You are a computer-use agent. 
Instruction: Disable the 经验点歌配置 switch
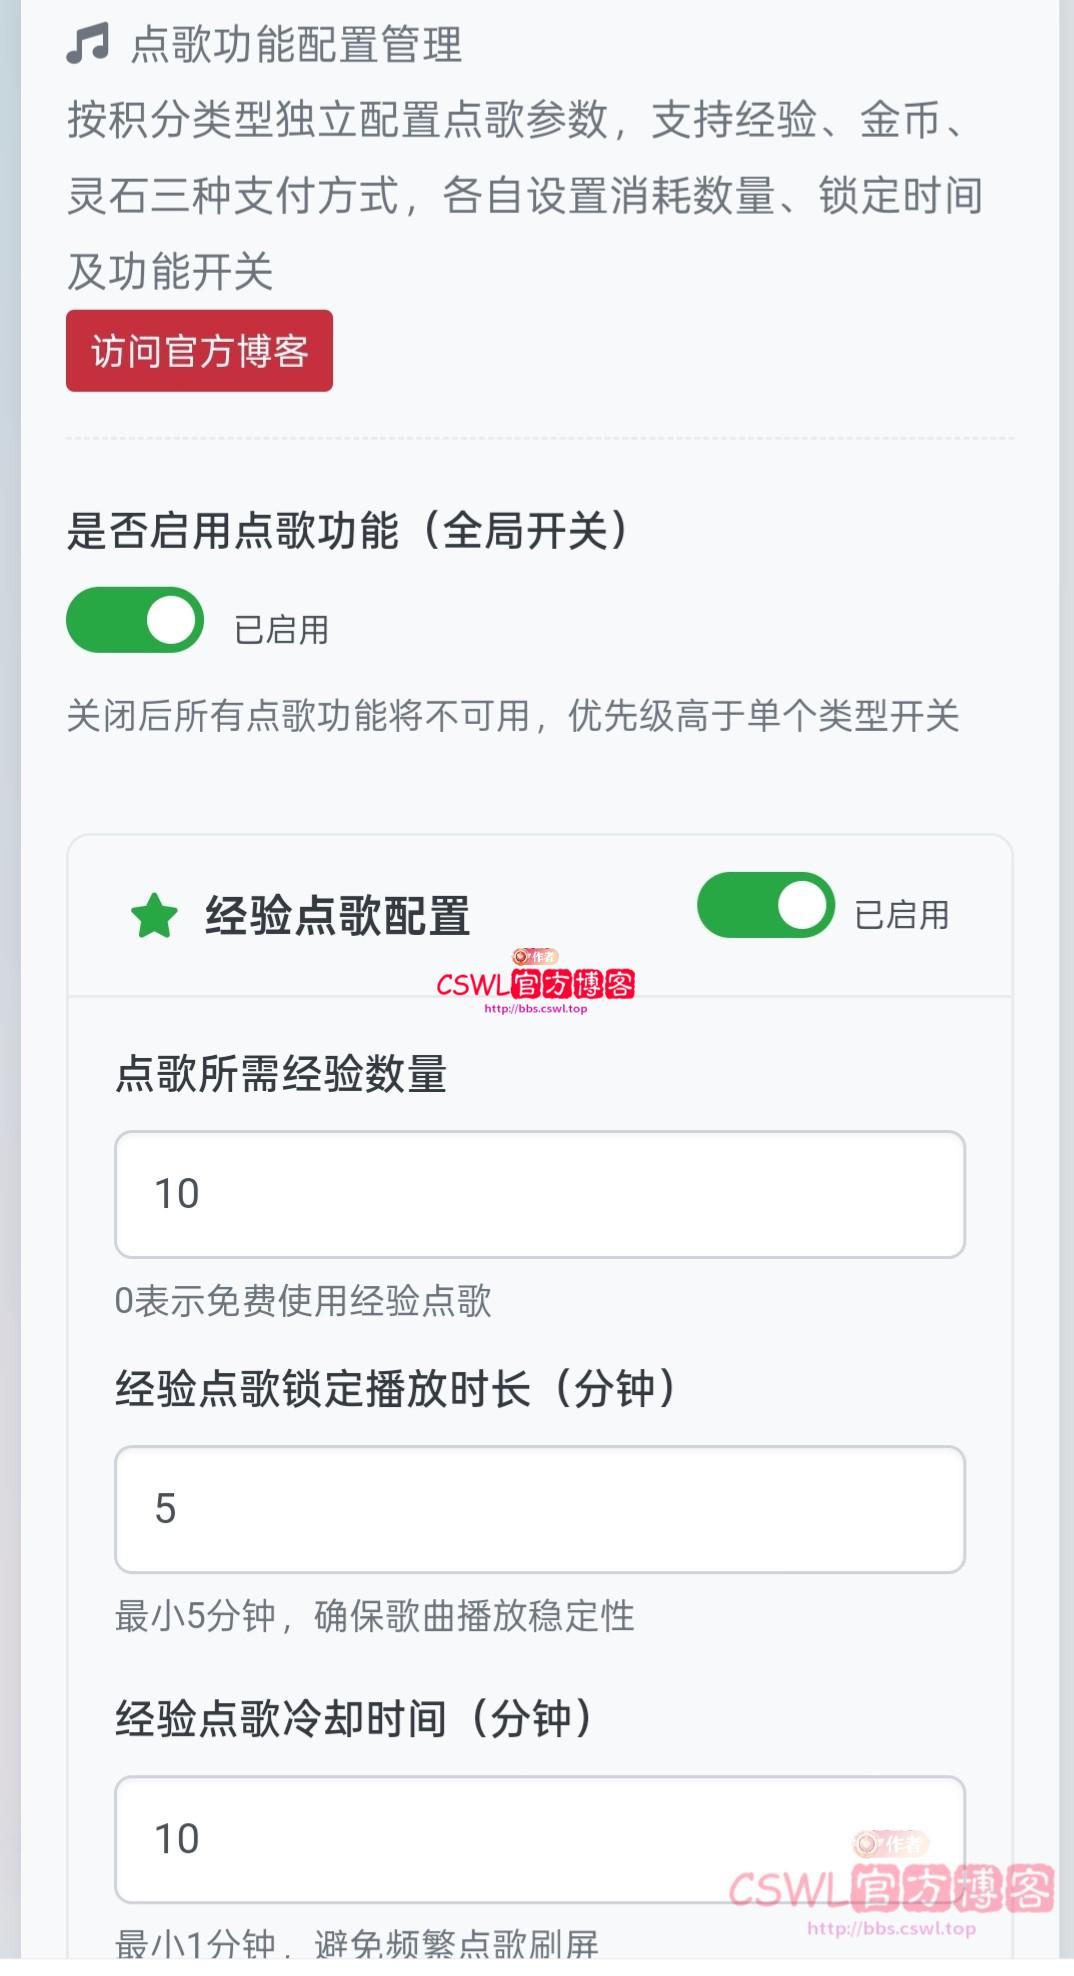click(765, 906)
